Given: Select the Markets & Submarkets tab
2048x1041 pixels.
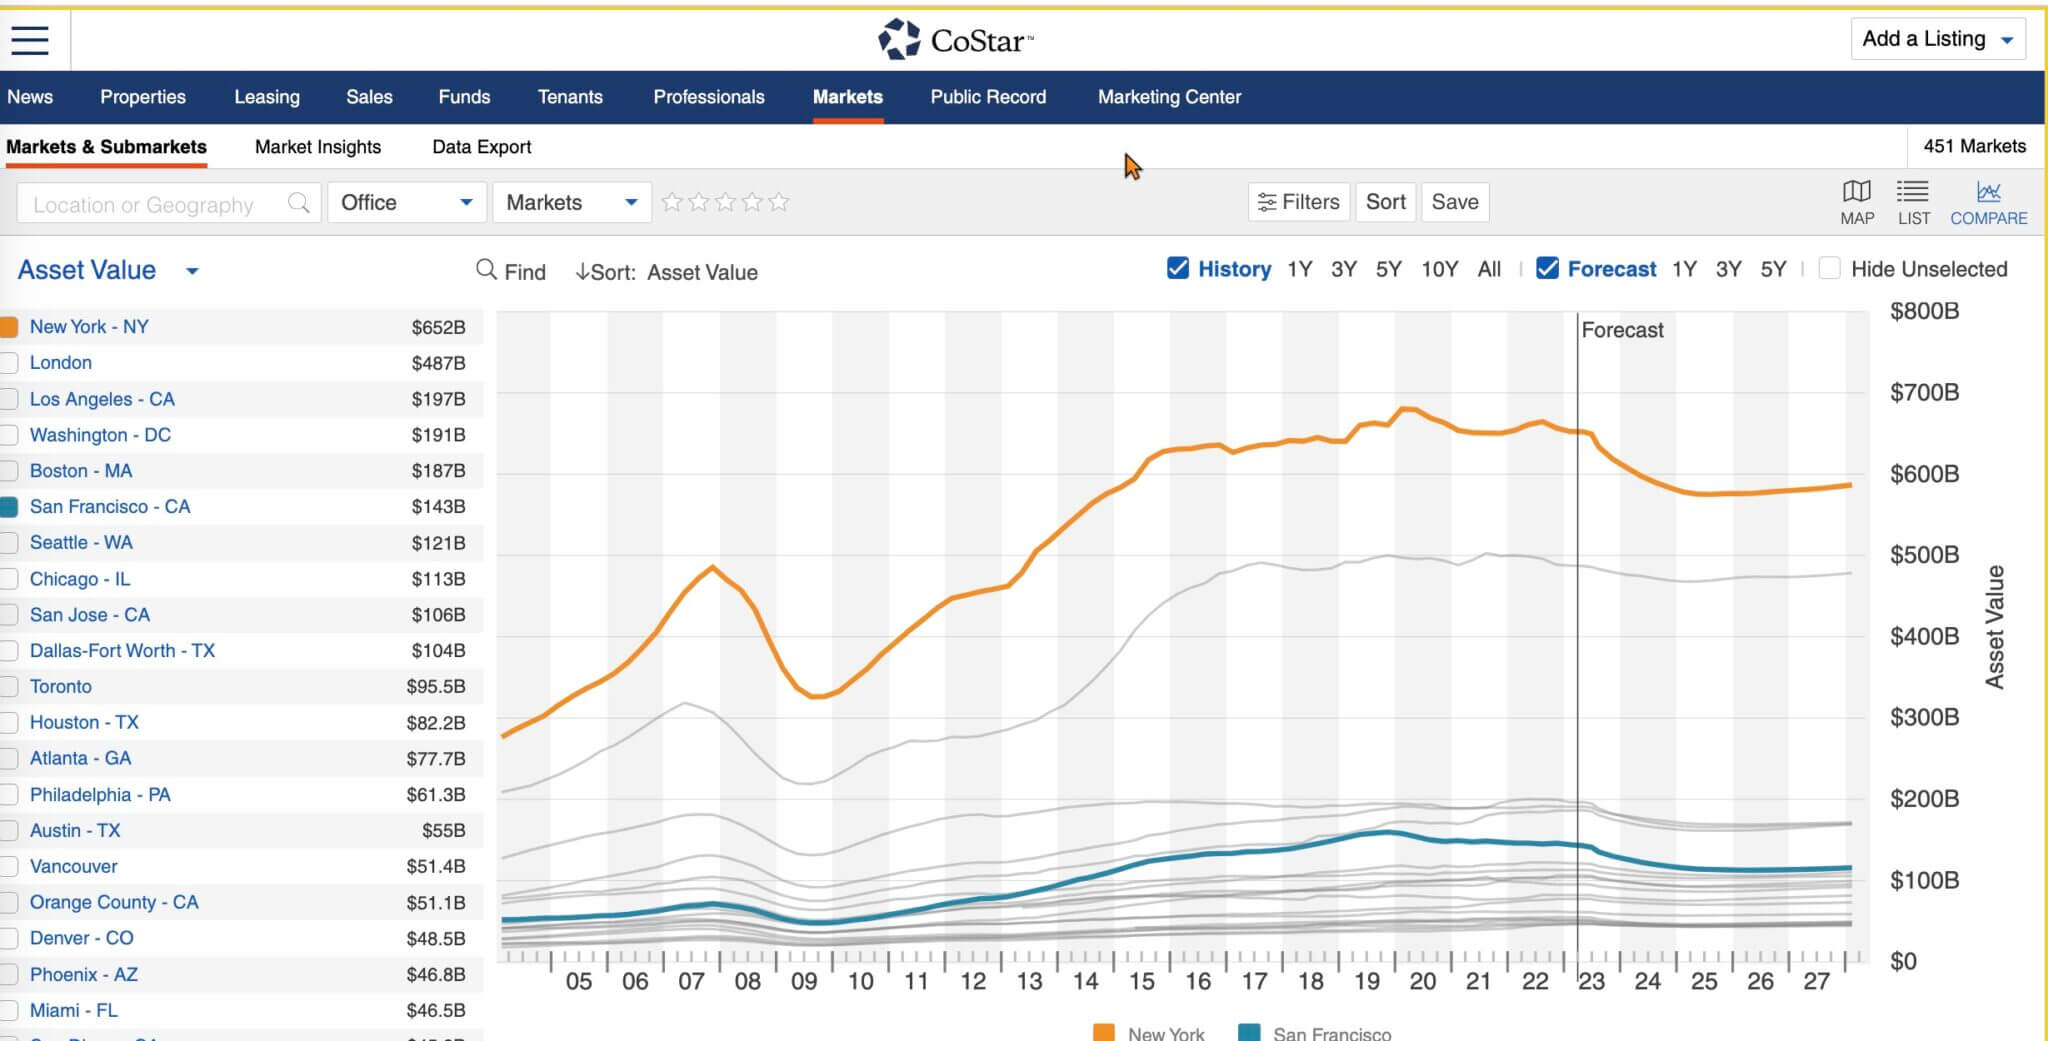Looking at the screenshot, I should 106,147.
